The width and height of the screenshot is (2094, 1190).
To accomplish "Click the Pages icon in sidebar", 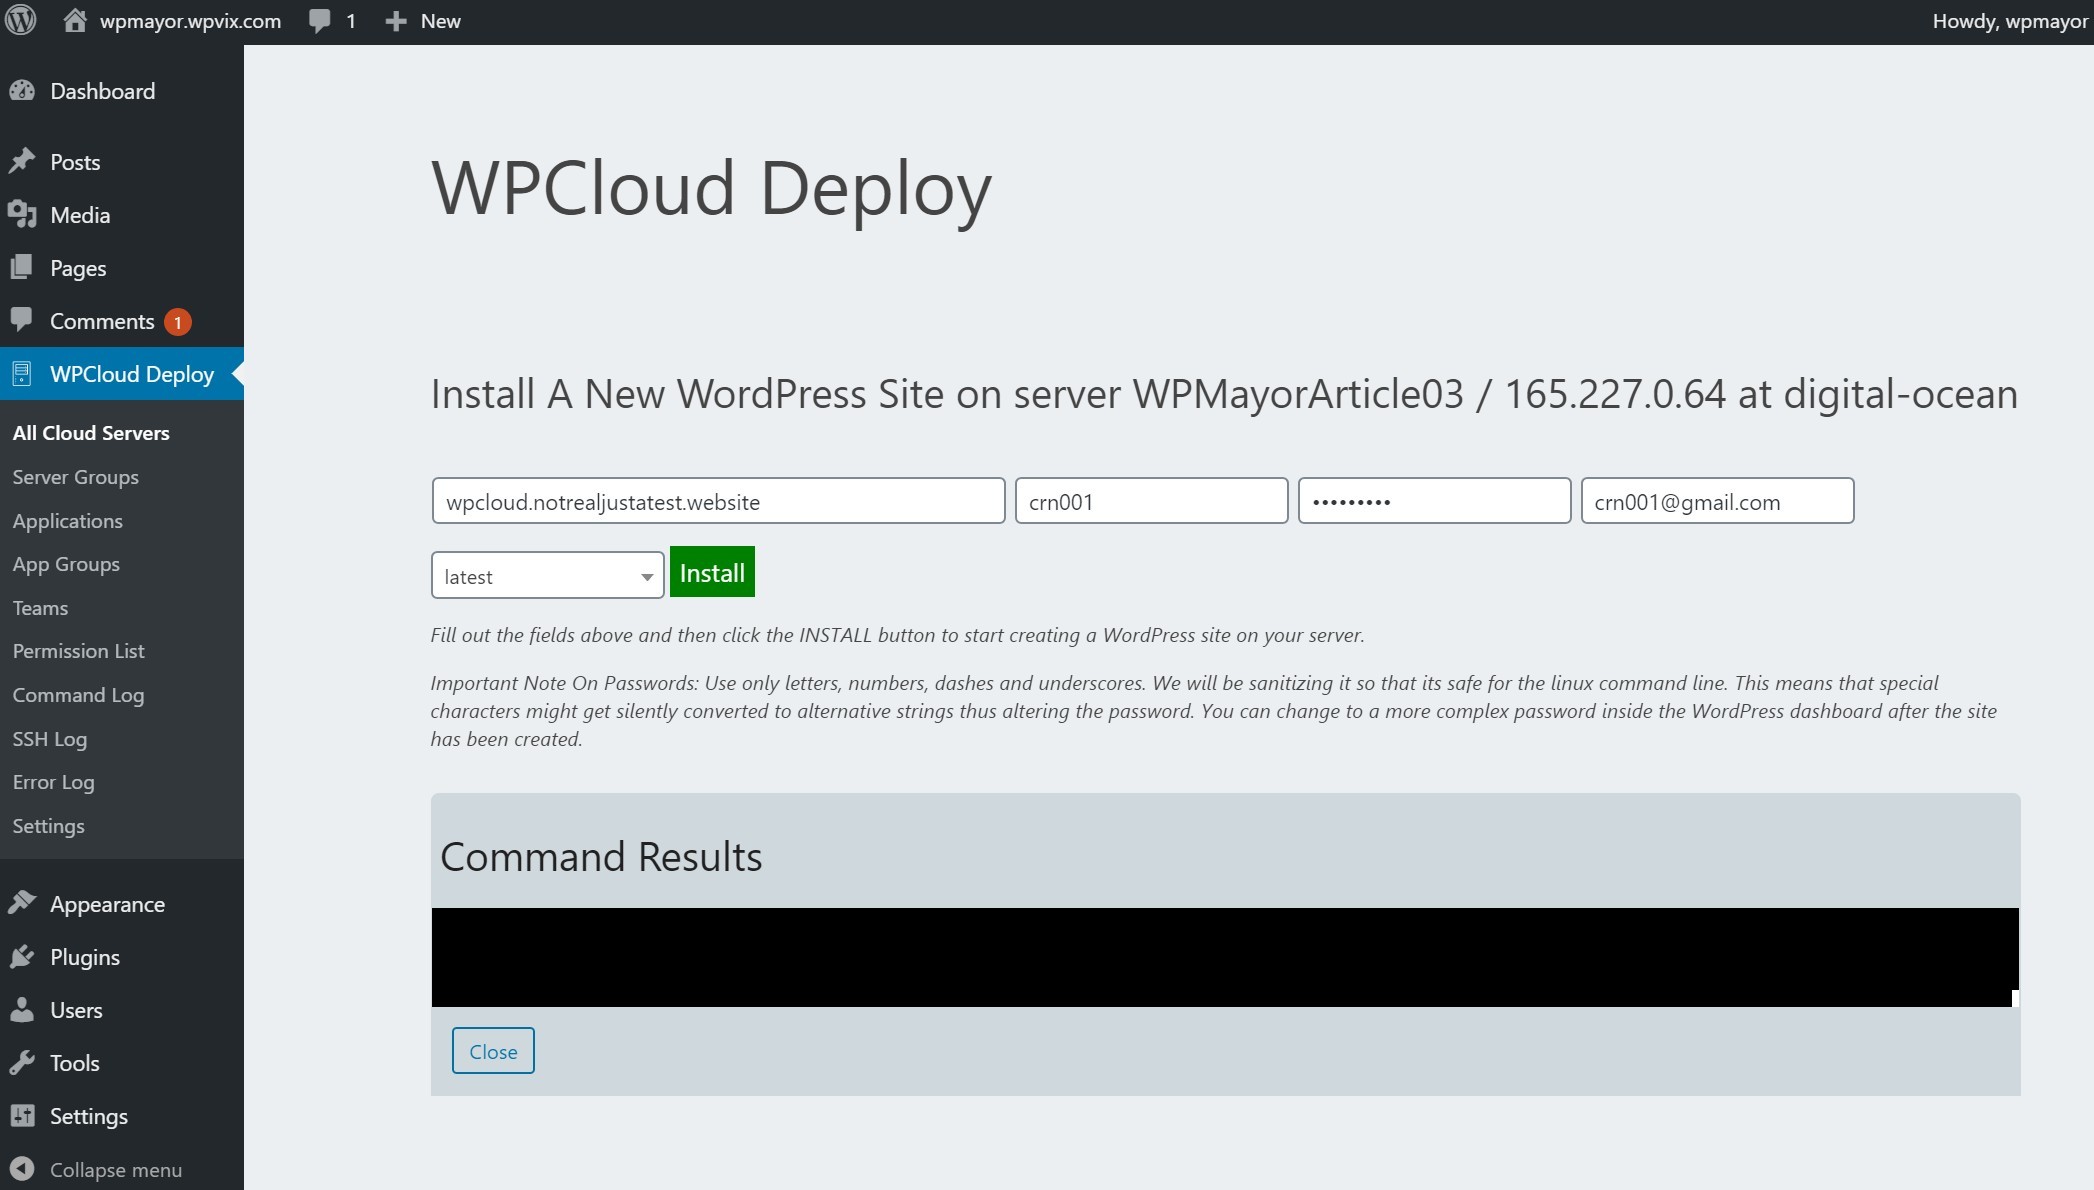I will click(x=22, y=267).
